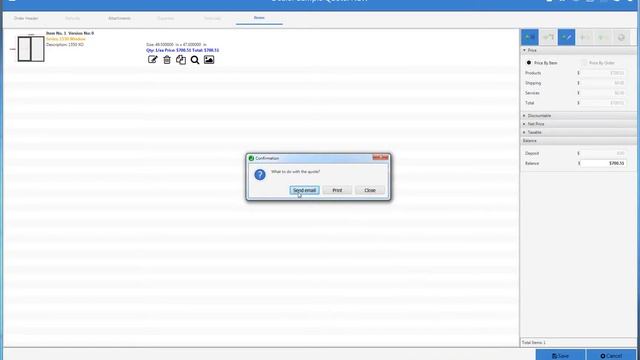Click the Send email button
Image resolution: width=640 pixels, height=360 pixels.
coord(304,190)
